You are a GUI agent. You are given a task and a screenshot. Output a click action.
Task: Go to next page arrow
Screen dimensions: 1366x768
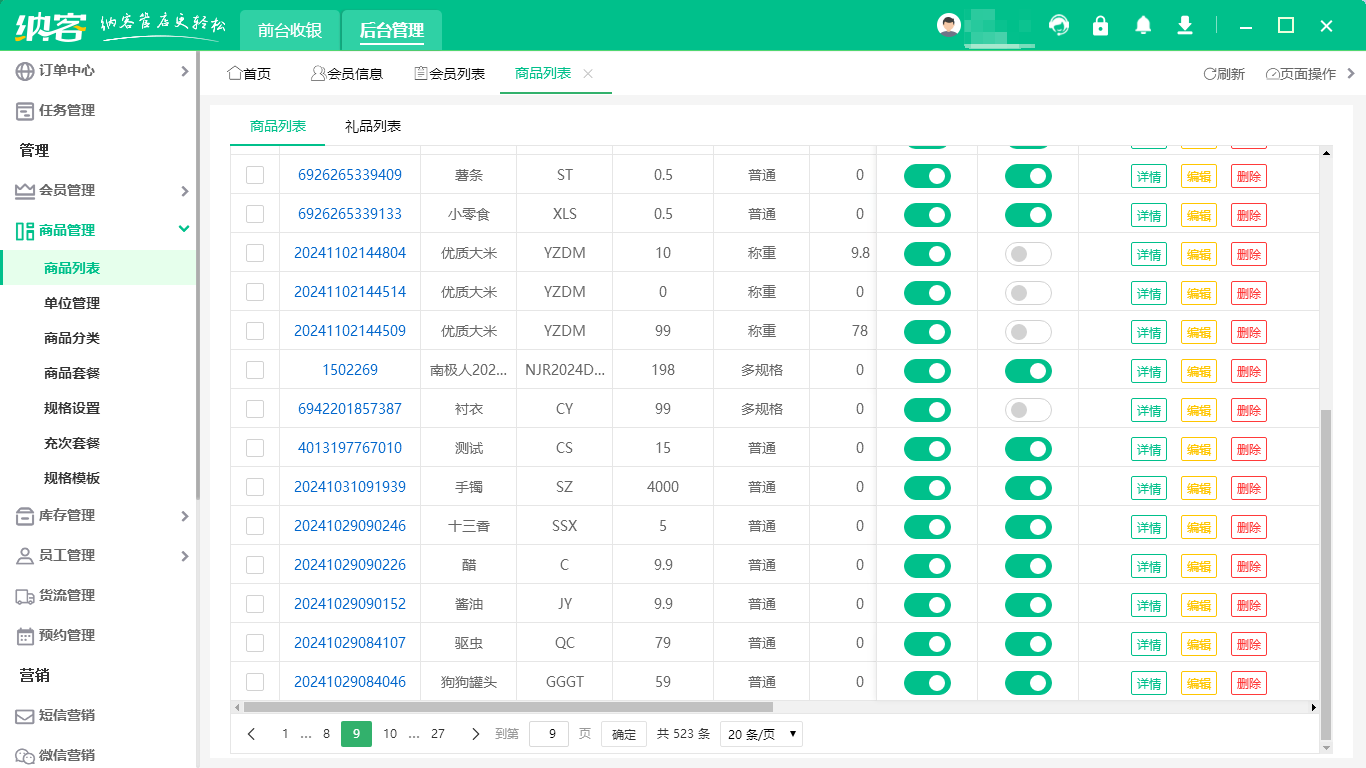475,734
